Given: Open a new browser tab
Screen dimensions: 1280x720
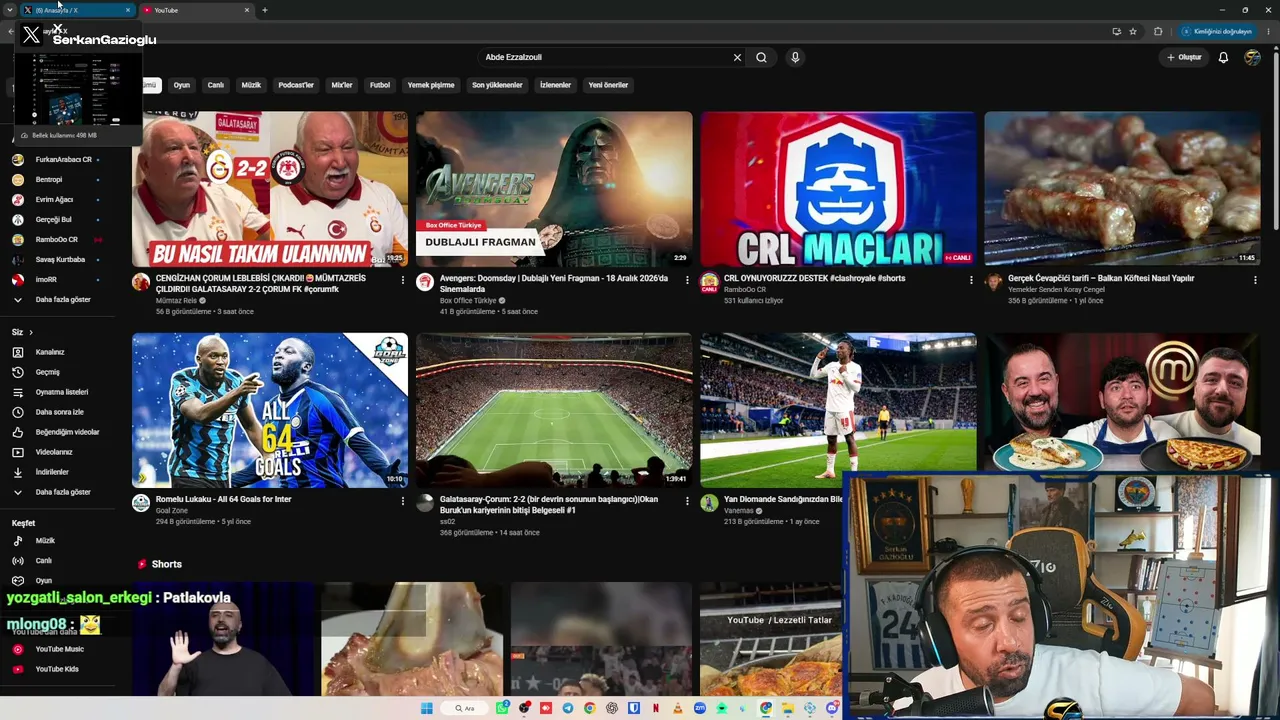Looking at the screenshot, I should (264, 10).
